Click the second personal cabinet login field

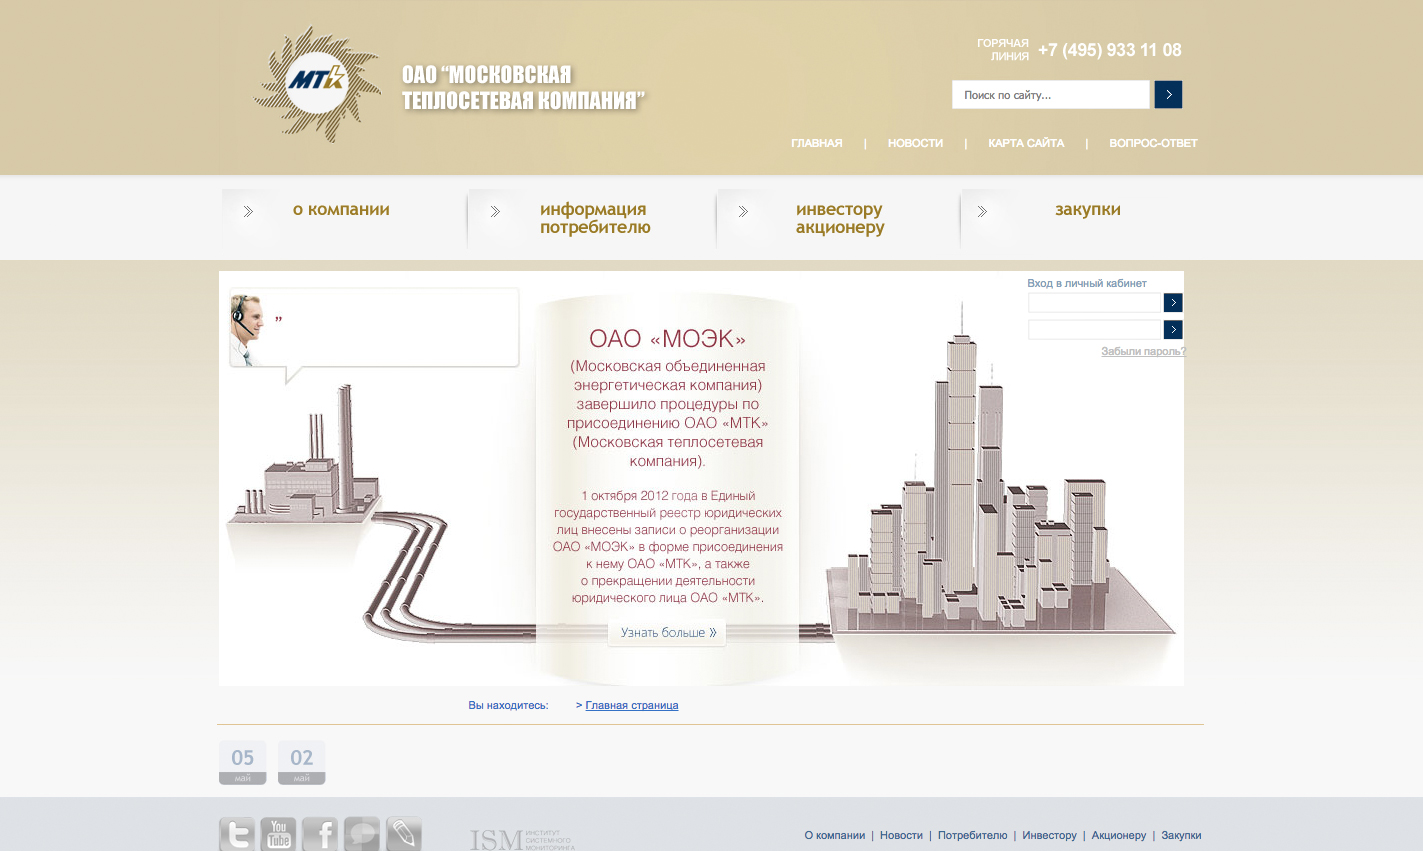coord(1094,329)
